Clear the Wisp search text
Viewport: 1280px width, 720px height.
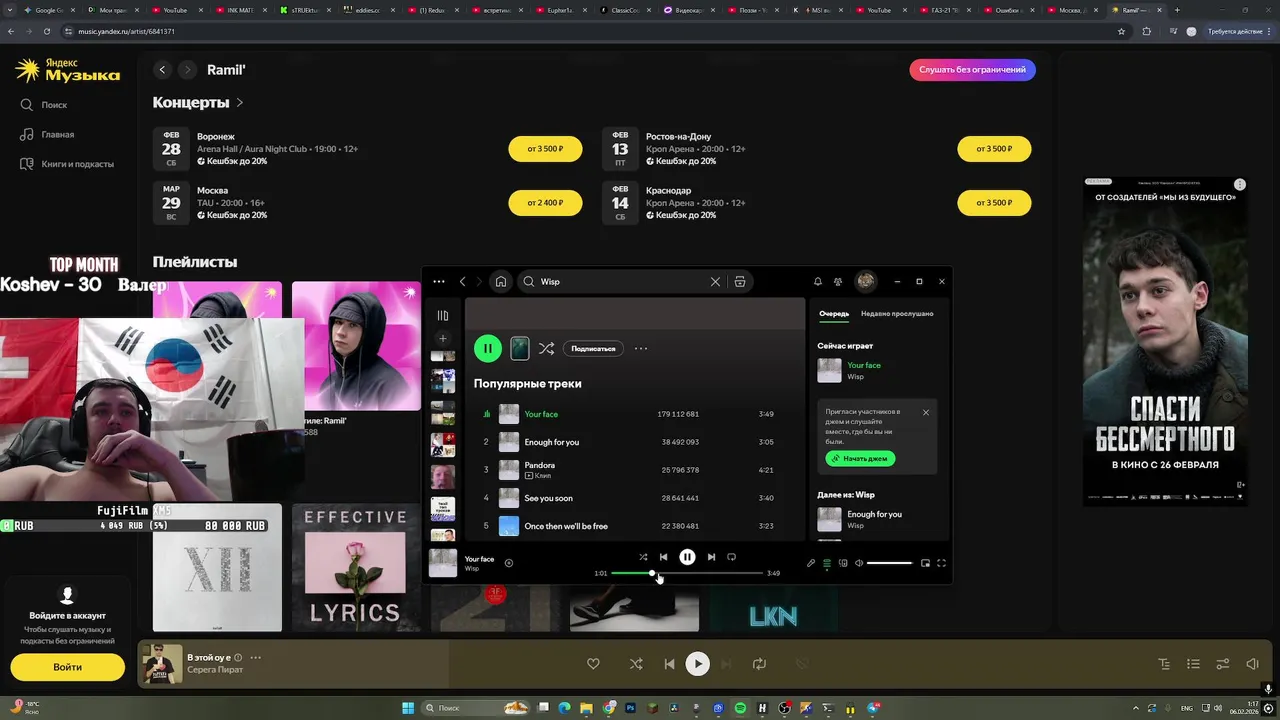point(715,282)
